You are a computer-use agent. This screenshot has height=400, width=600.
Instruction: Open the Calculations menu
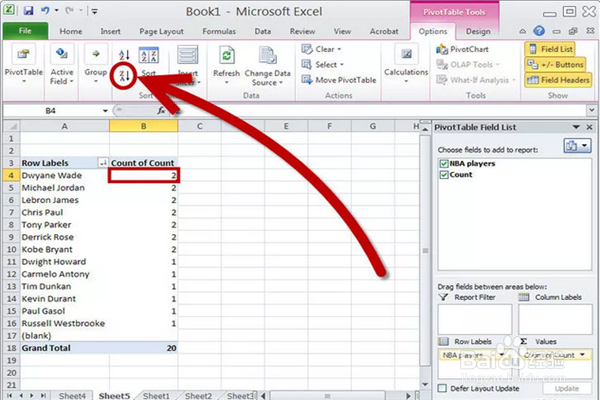pos(406,64)
